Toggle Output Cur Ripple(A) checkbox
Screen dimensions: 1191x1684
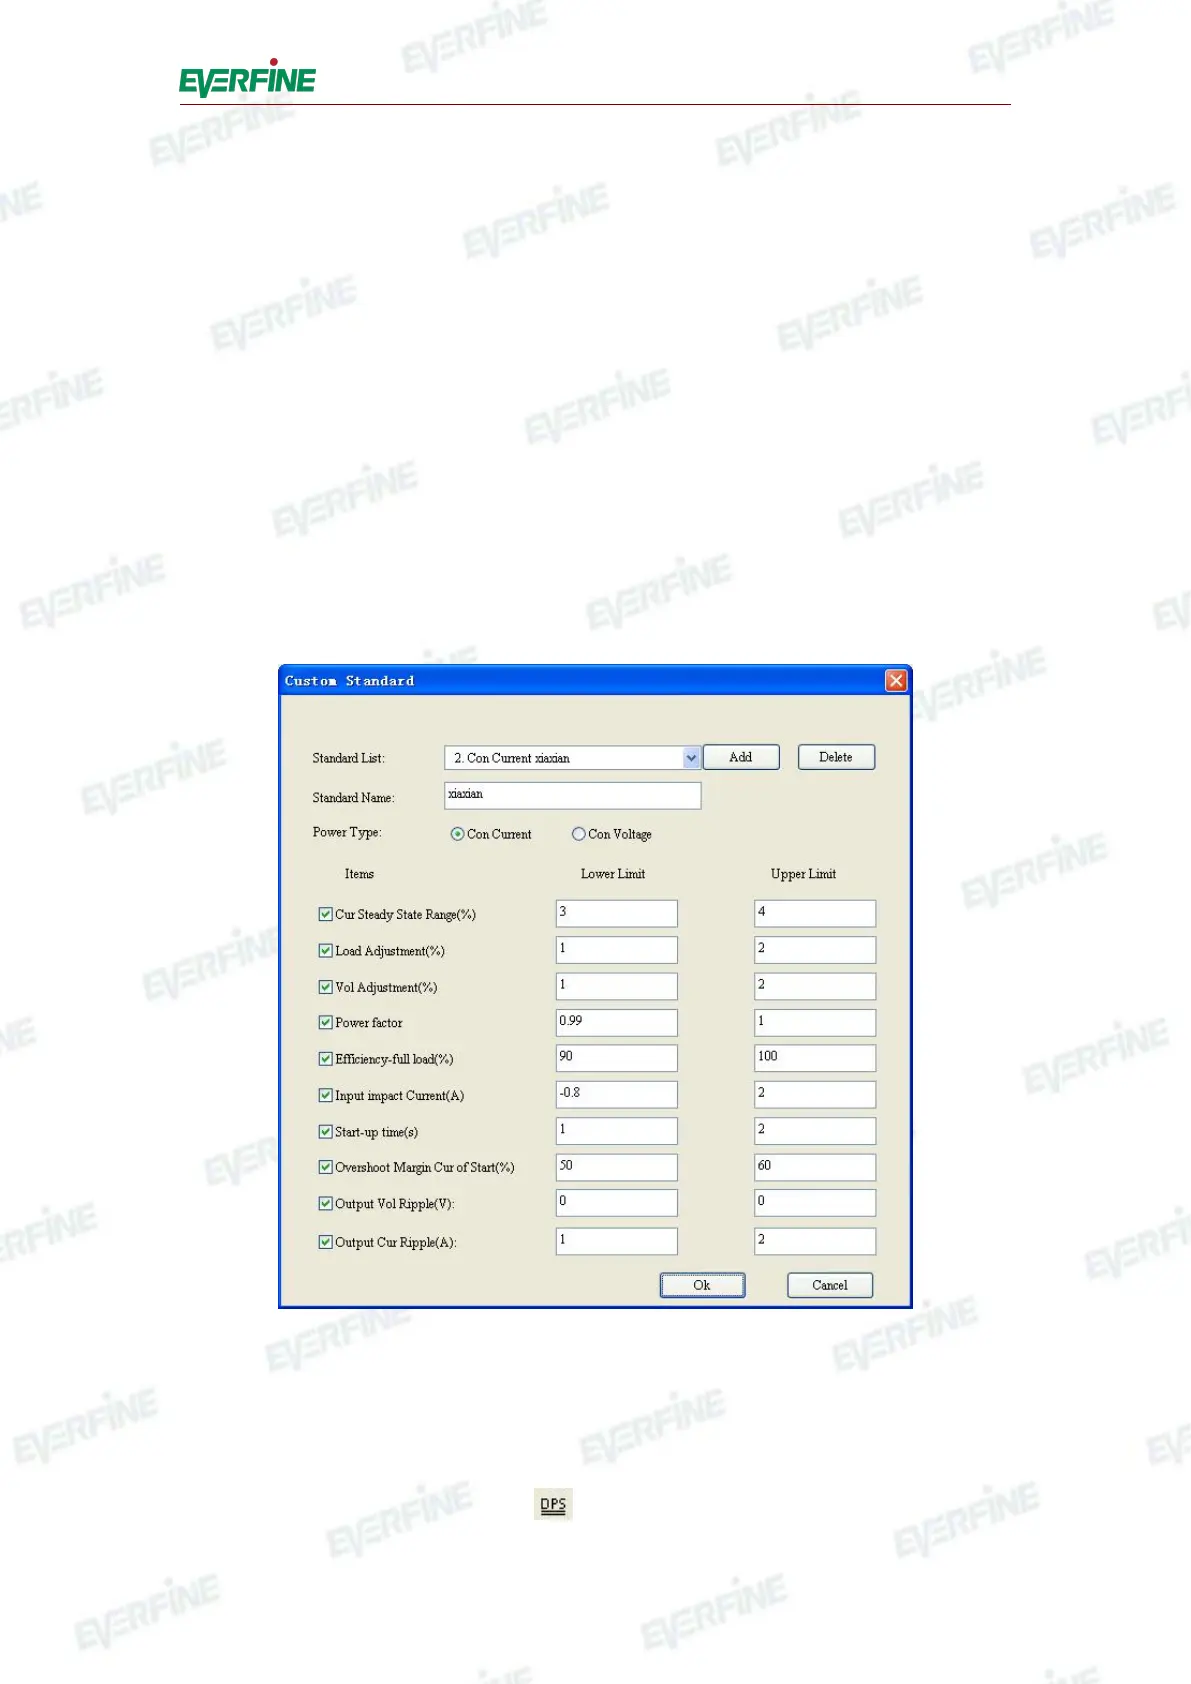click(x=325, y=1242)
